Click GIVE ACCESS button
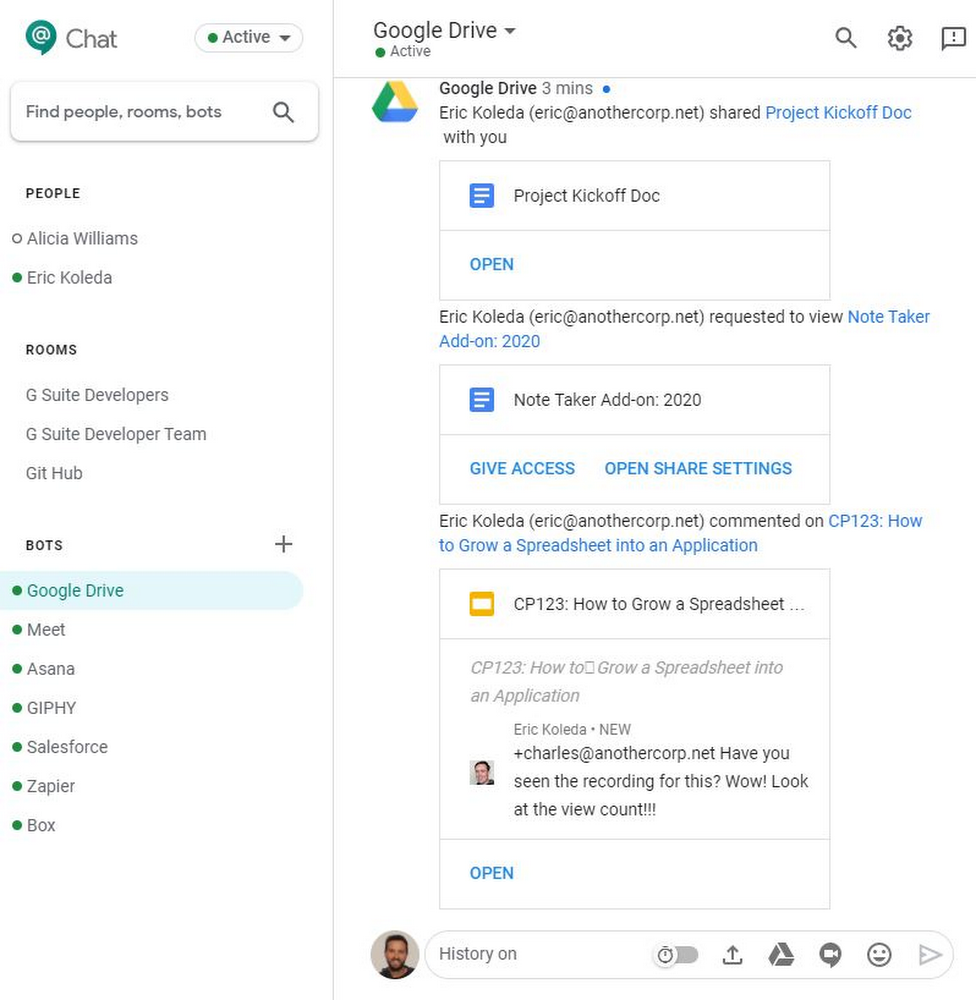This screenshot has height=1000, width=976. click(522, 468)
